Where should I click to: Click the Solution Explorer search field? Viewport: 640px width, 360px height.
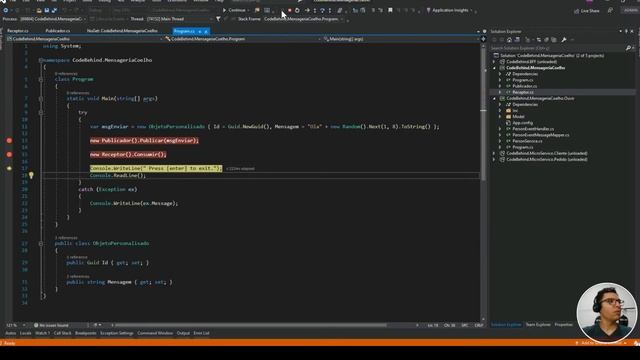(x=558, y=48)
